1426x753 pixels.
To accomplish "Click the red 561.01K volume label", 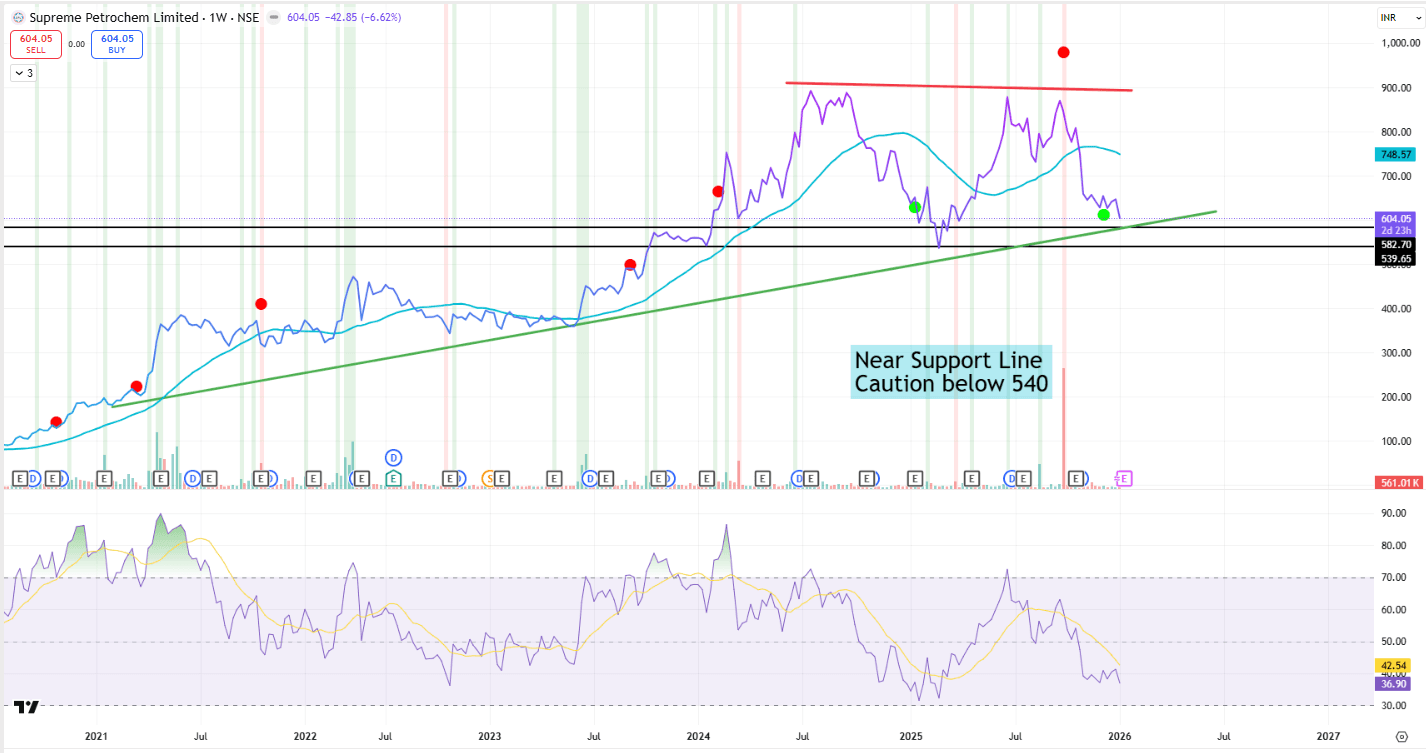I will coord(1400,482).
